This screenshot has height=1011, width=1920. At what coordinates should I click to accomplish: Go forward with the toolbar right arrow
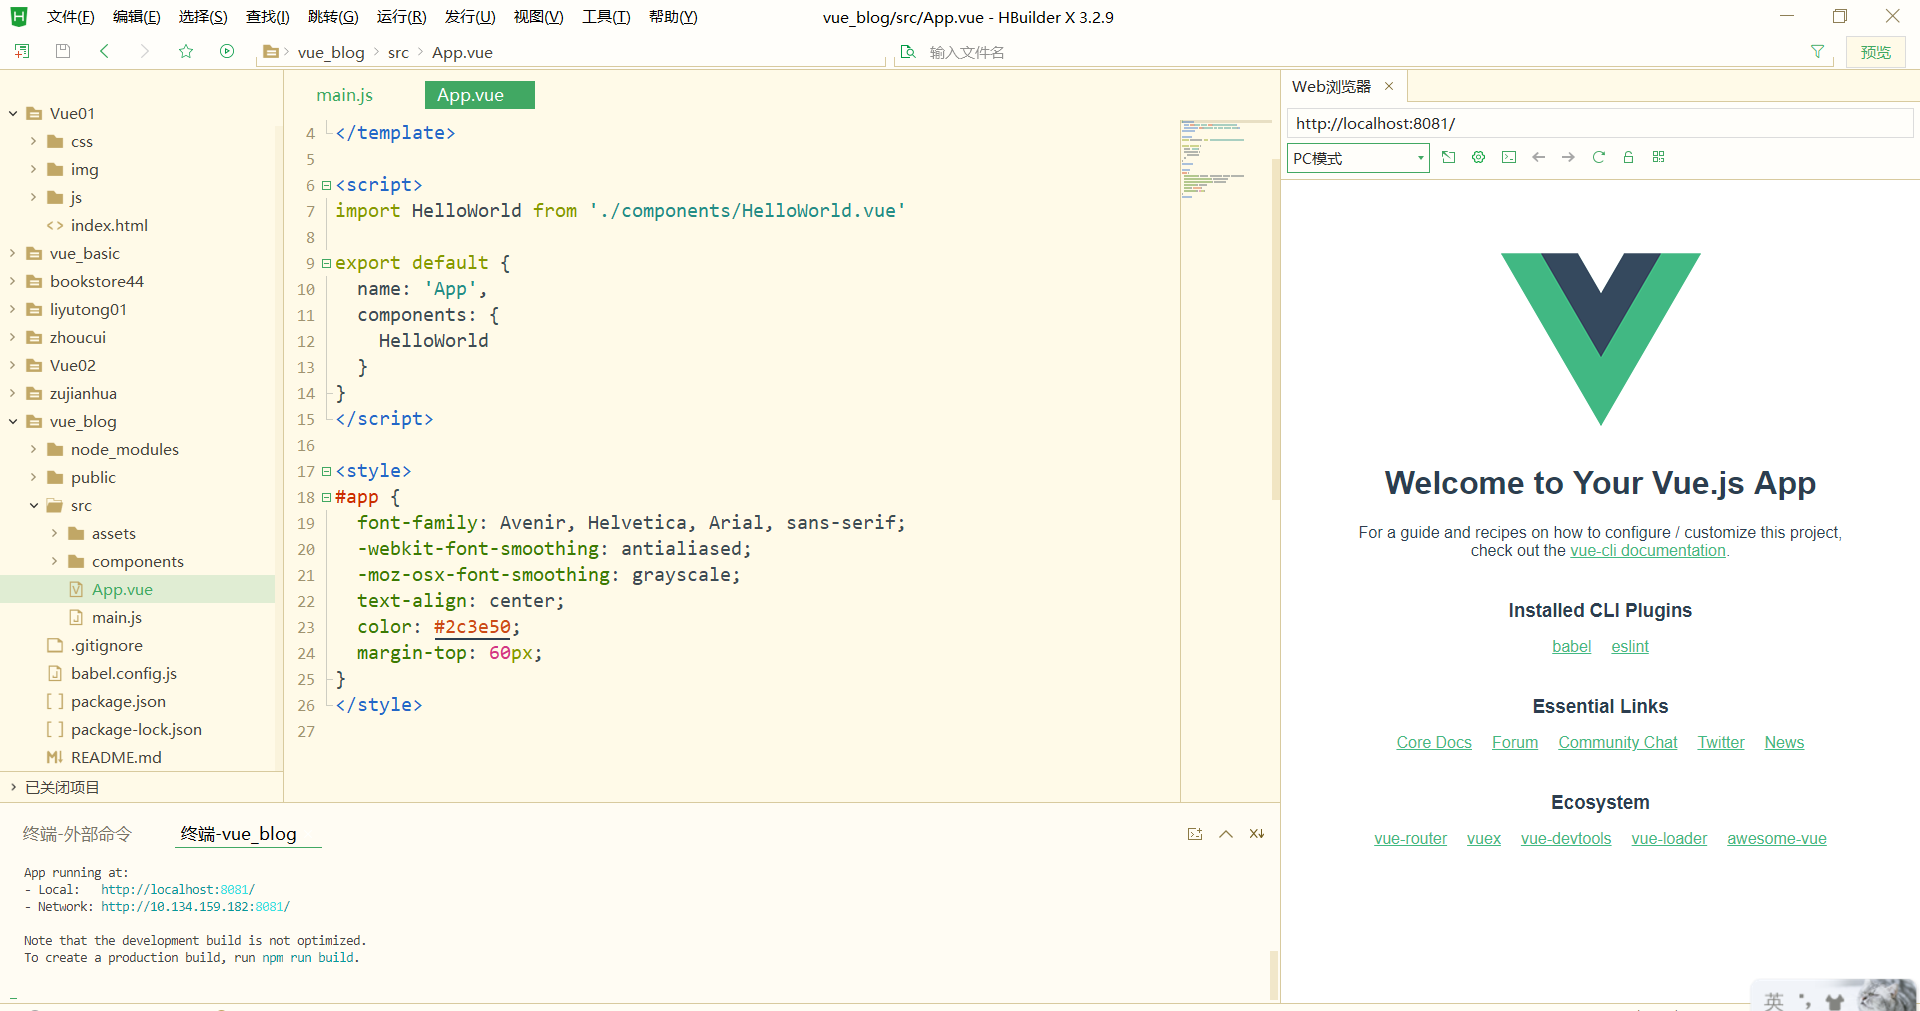coord(145,51)
